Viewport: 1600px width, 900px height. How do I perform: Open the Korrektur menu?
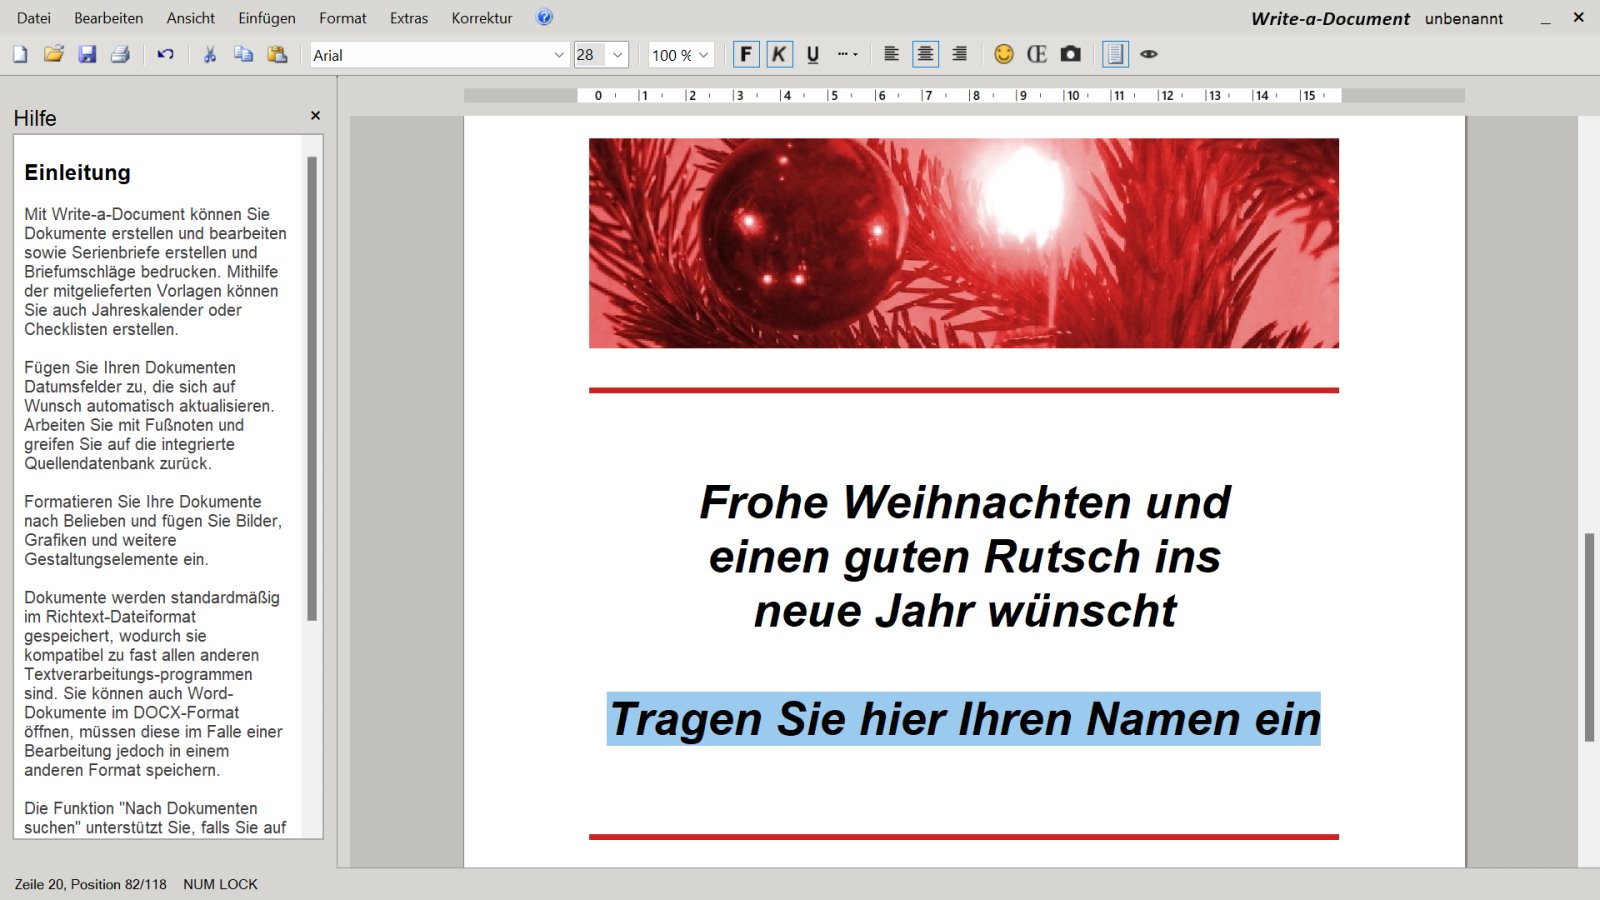(481, 18)
